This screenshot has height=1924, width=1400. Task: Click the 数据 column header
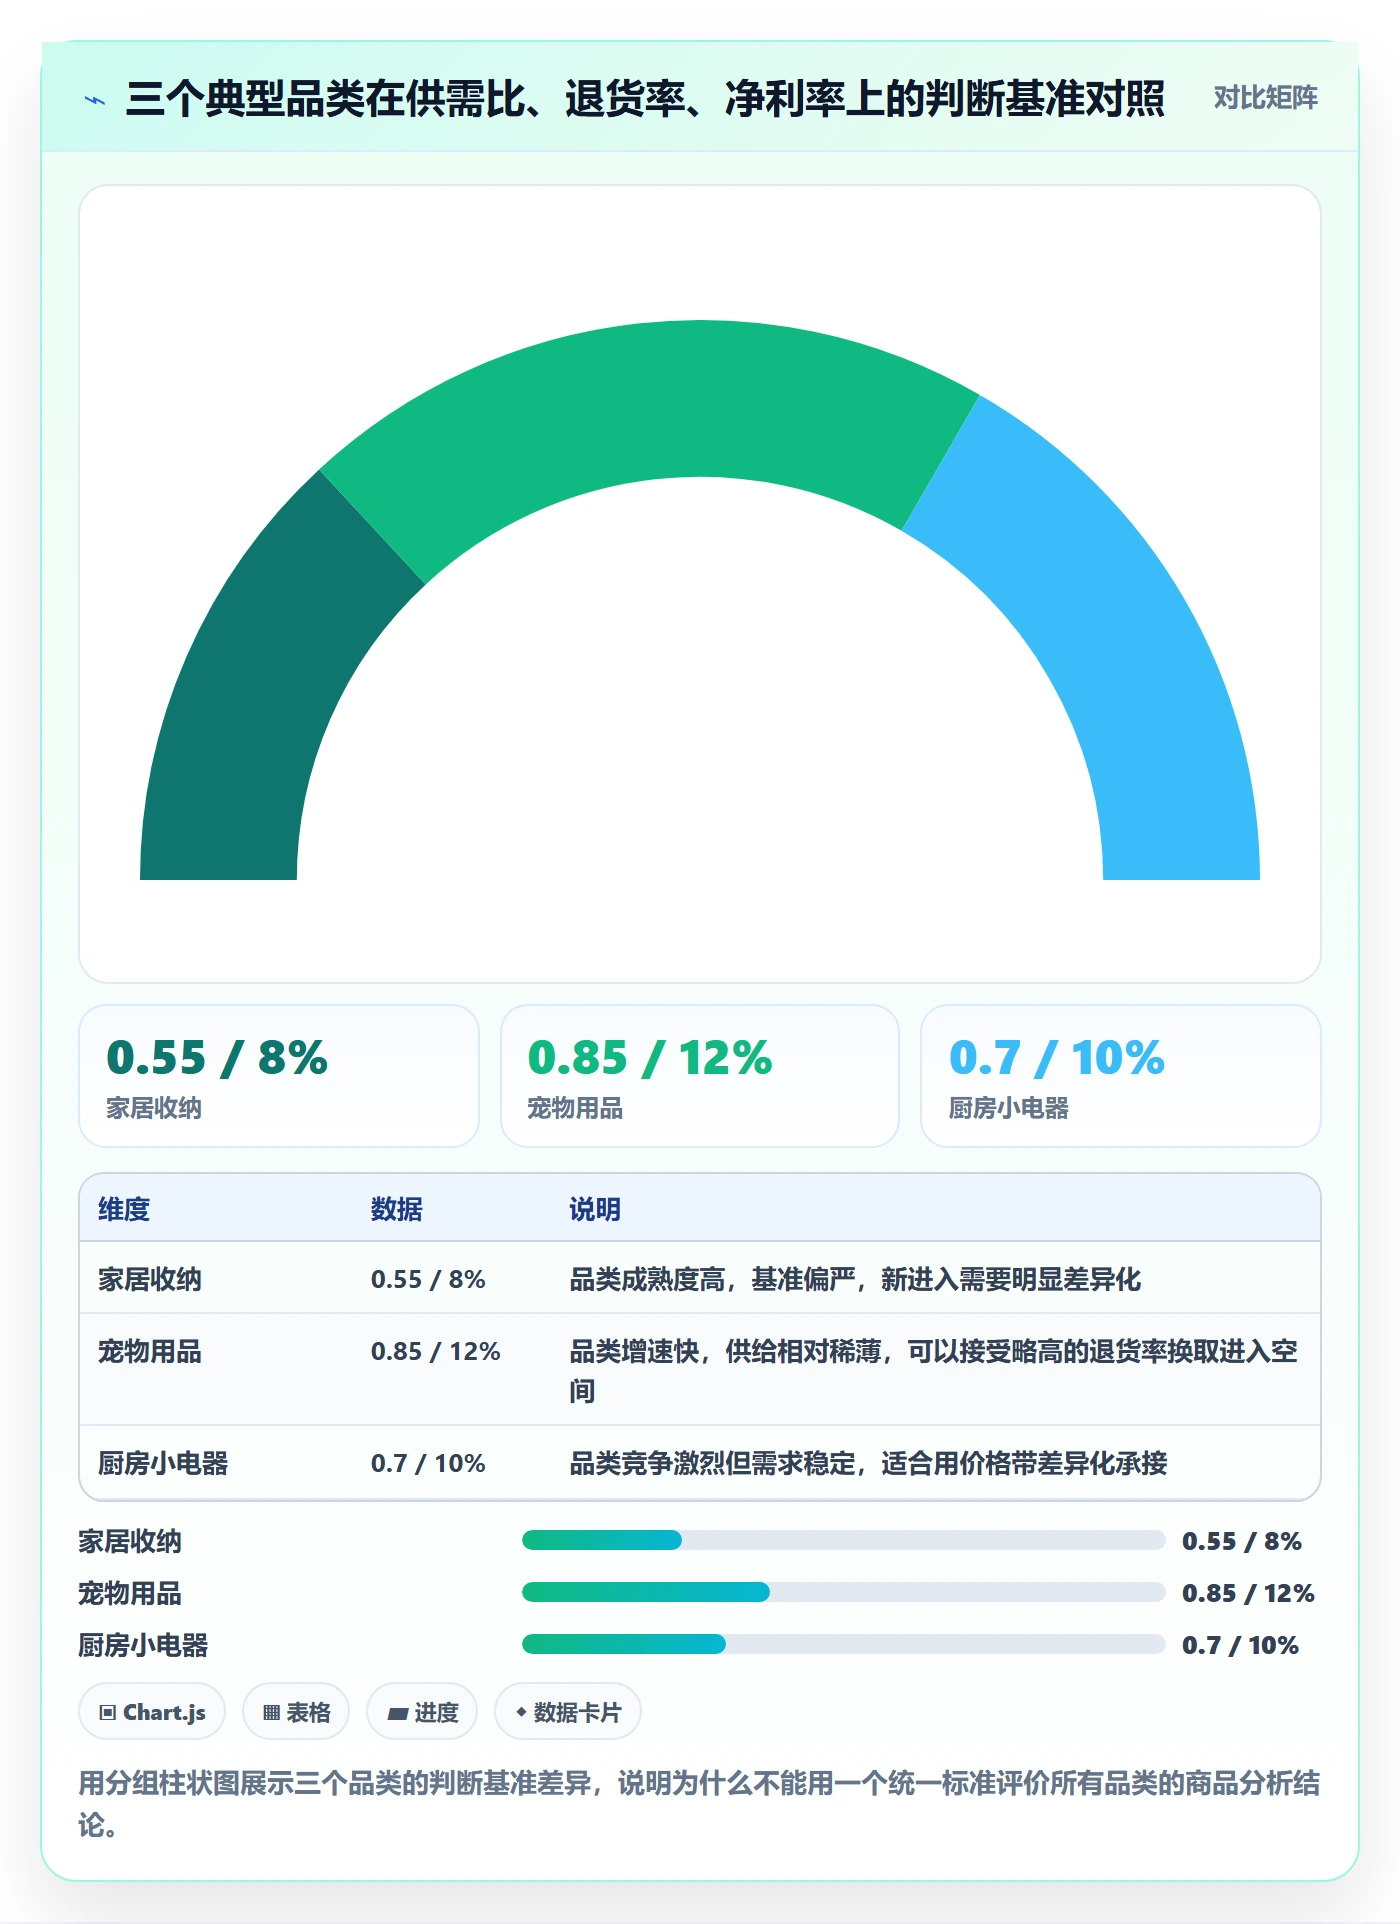pyautogui.click(x=397, y=1209)
